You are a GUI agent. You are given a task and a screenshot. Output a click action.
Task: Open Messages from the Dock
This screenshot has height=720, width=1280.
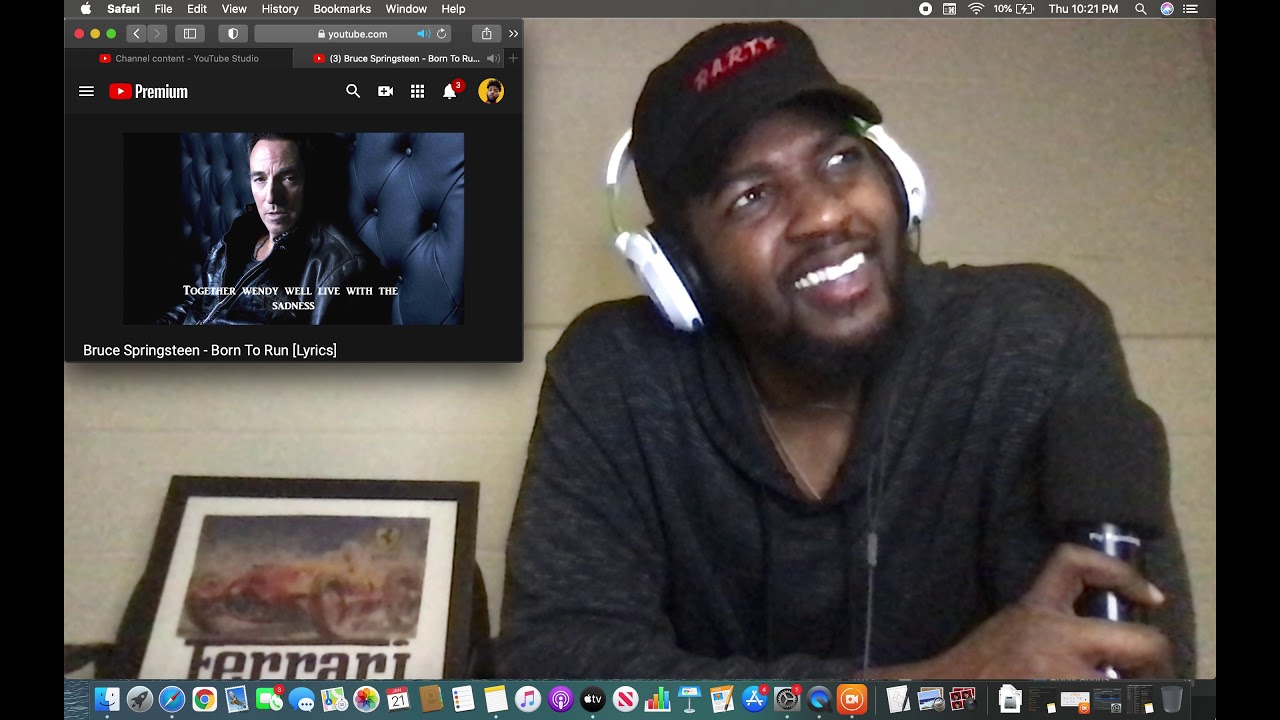click(302, 700)
